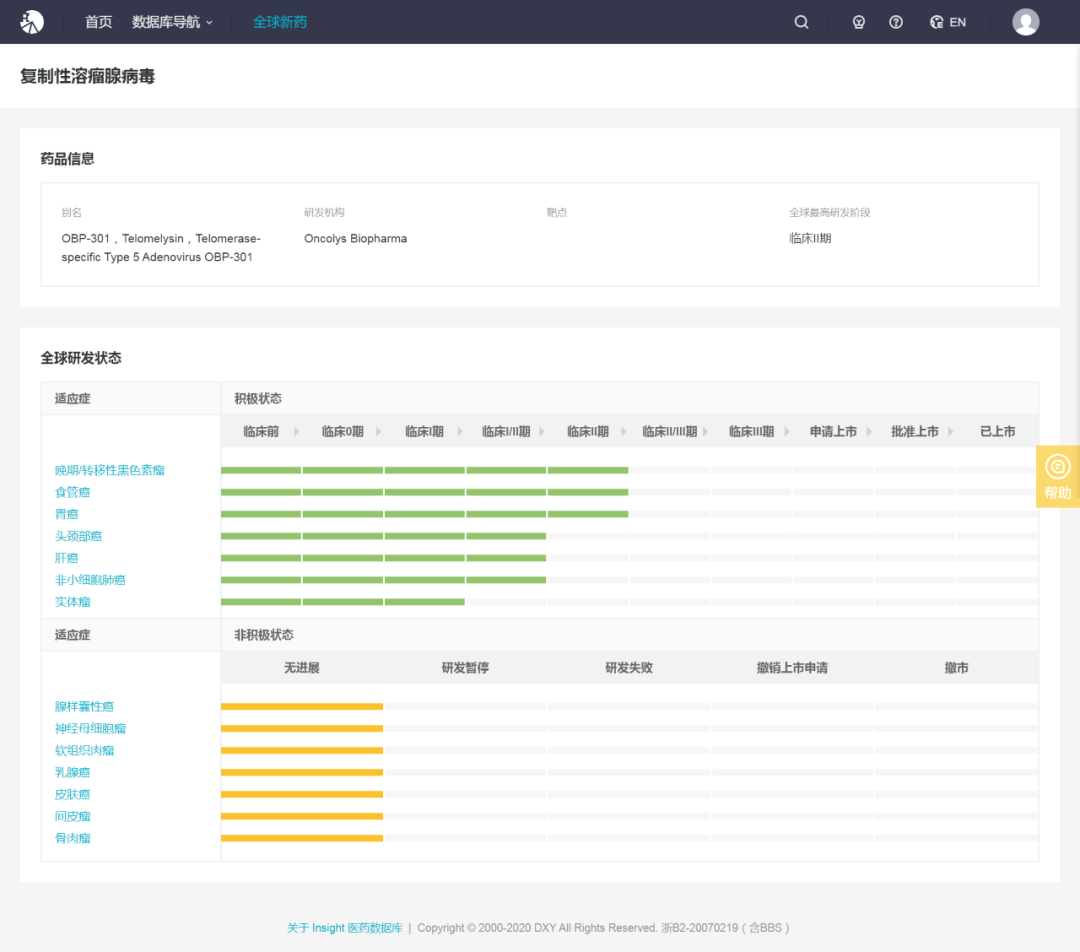
Task: Open the 晚期/转移性黑色素瘤 indication link
Action: [110, 470]
